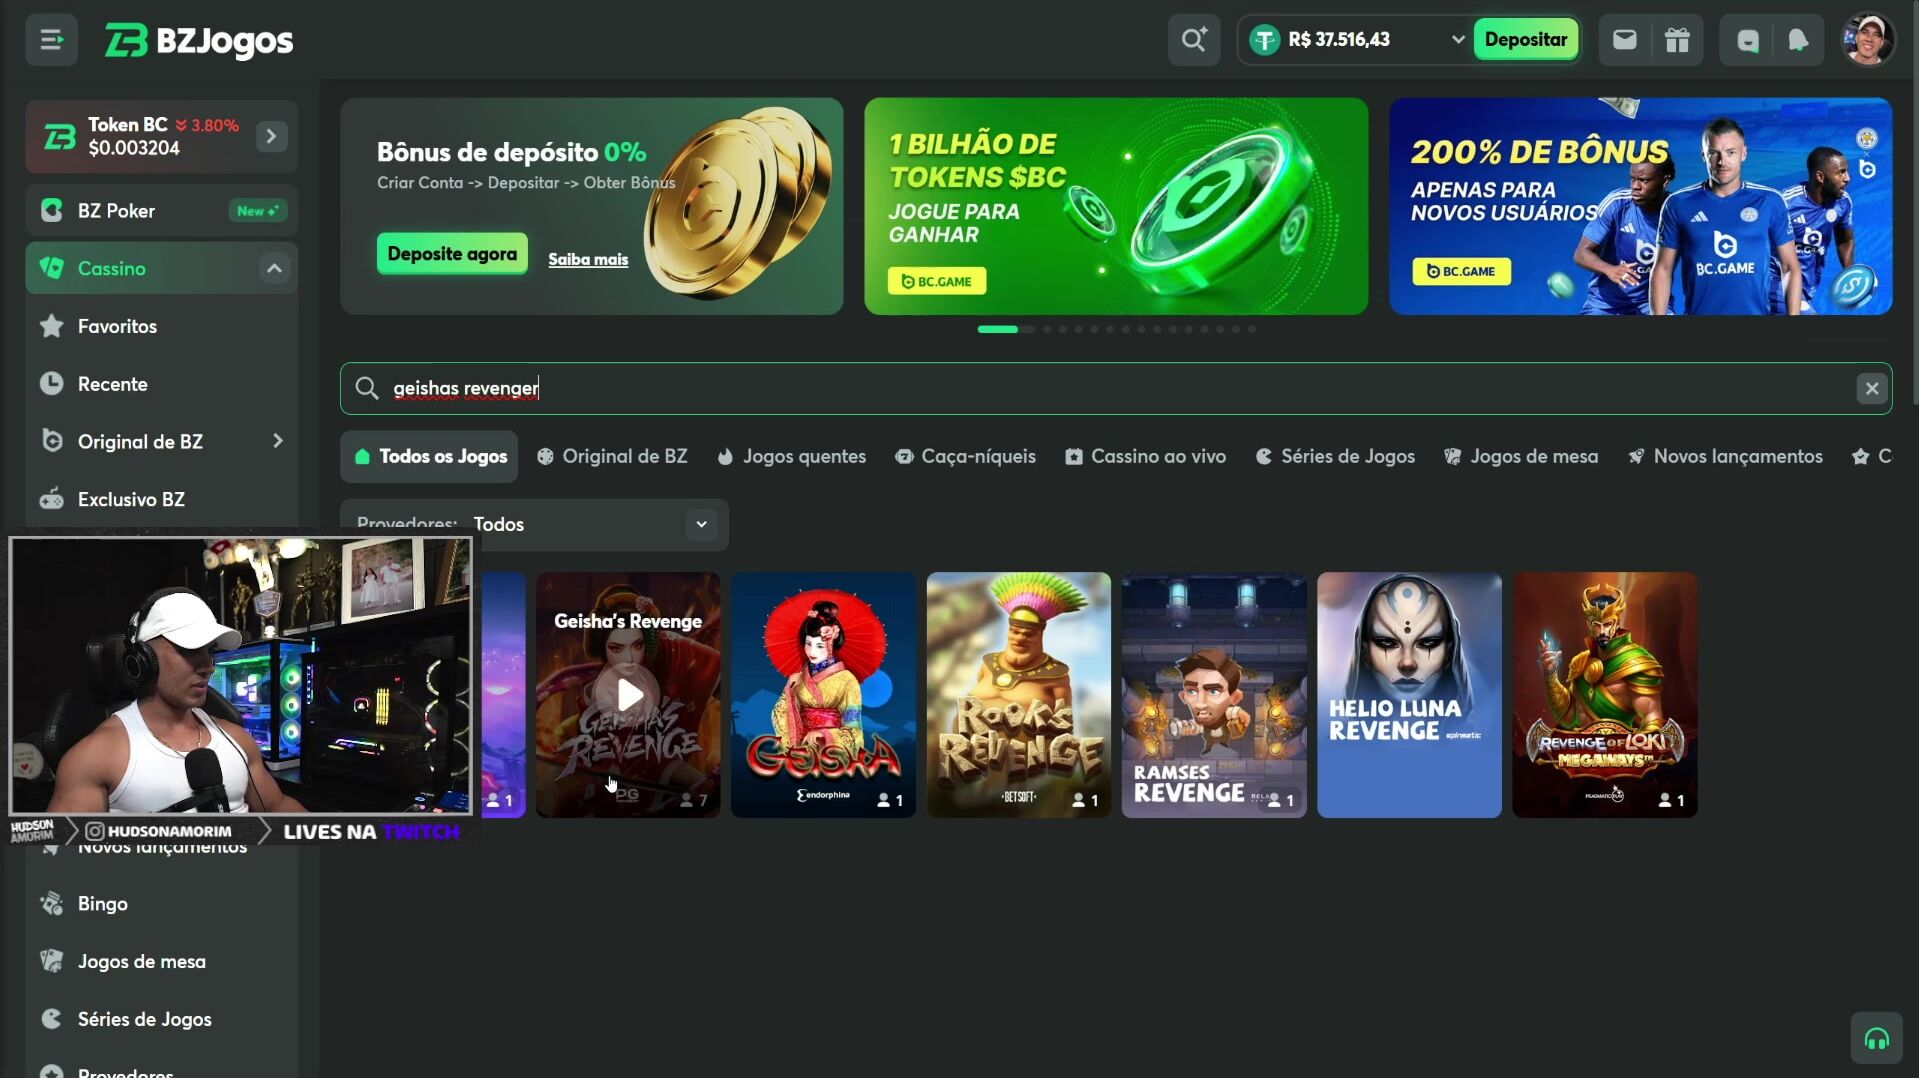Follow the Saiba mais link

click(588, 259)
